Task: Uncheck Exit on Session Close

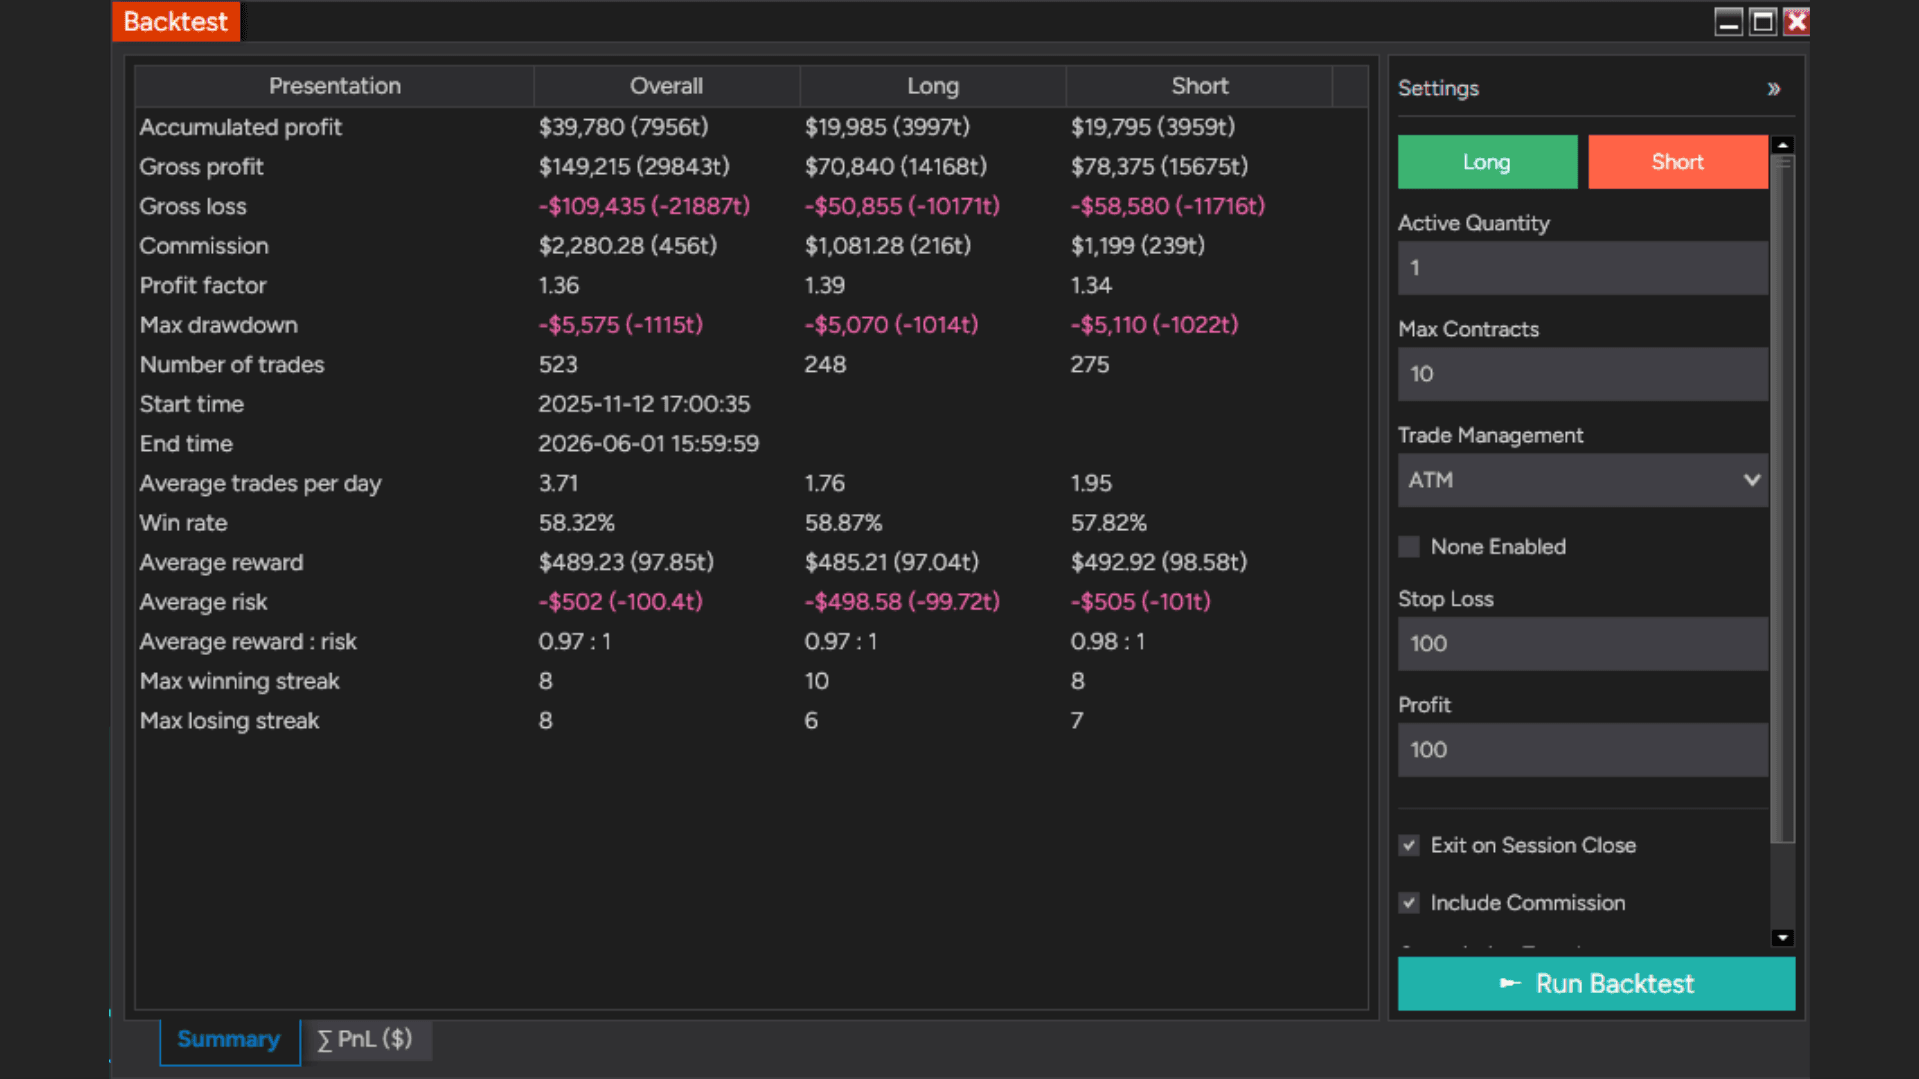Action: point(1409,846)
